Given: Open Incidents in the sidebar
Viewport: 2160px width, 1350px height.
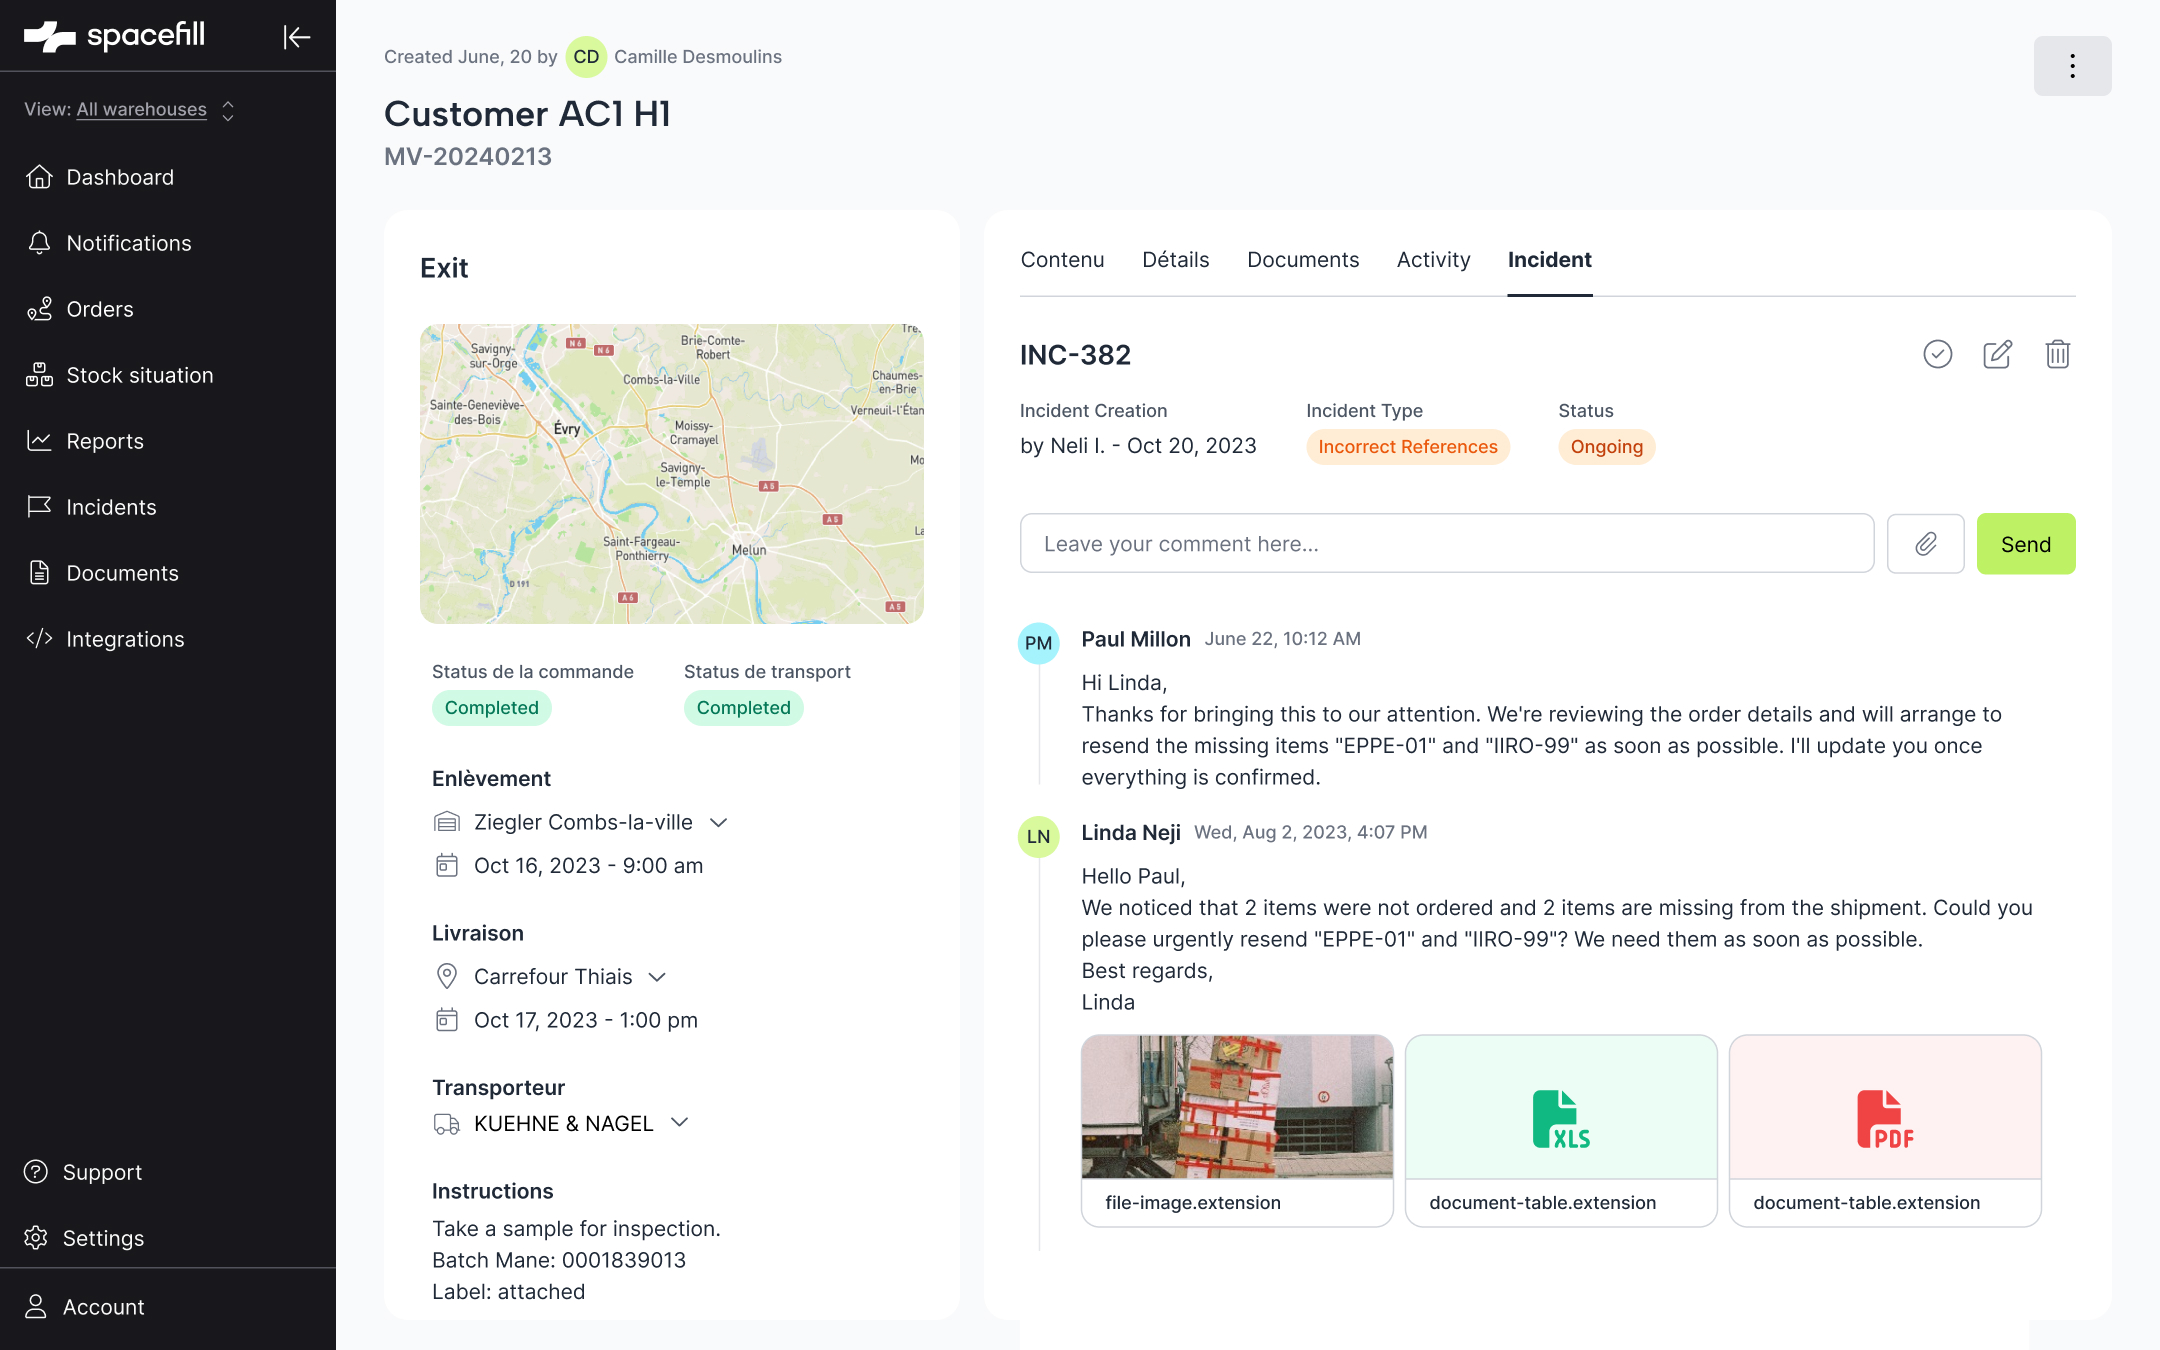Looking at the screenshot, I should point(111,507).
